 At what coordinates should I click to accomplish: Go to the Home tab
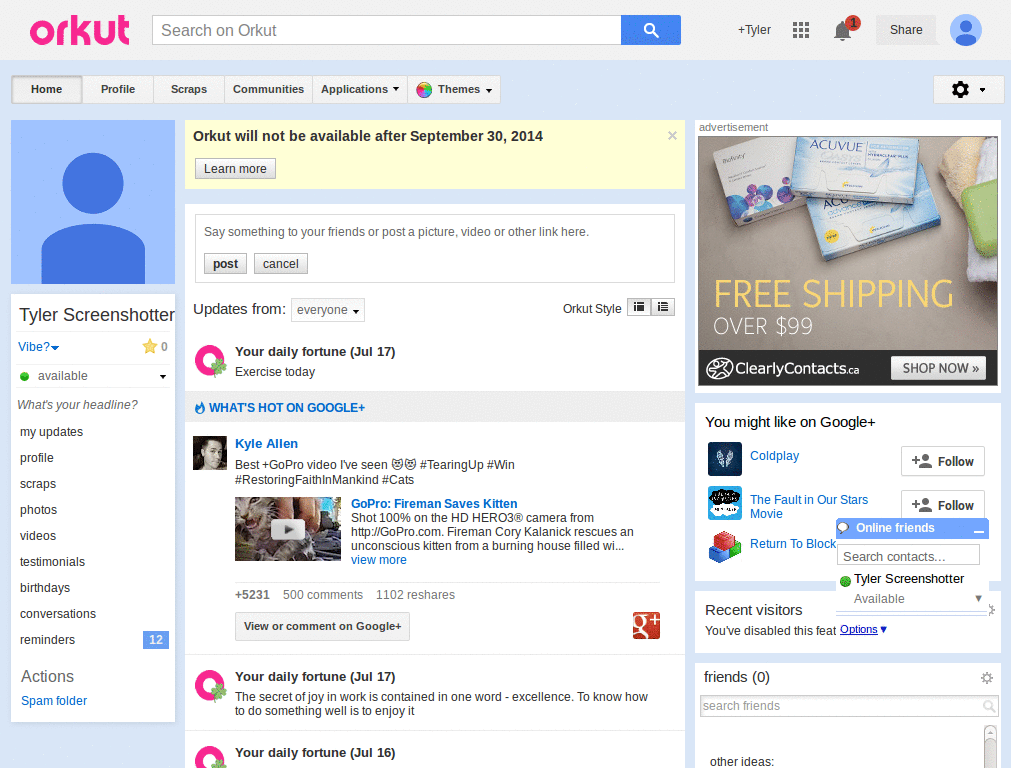point(46,89)
